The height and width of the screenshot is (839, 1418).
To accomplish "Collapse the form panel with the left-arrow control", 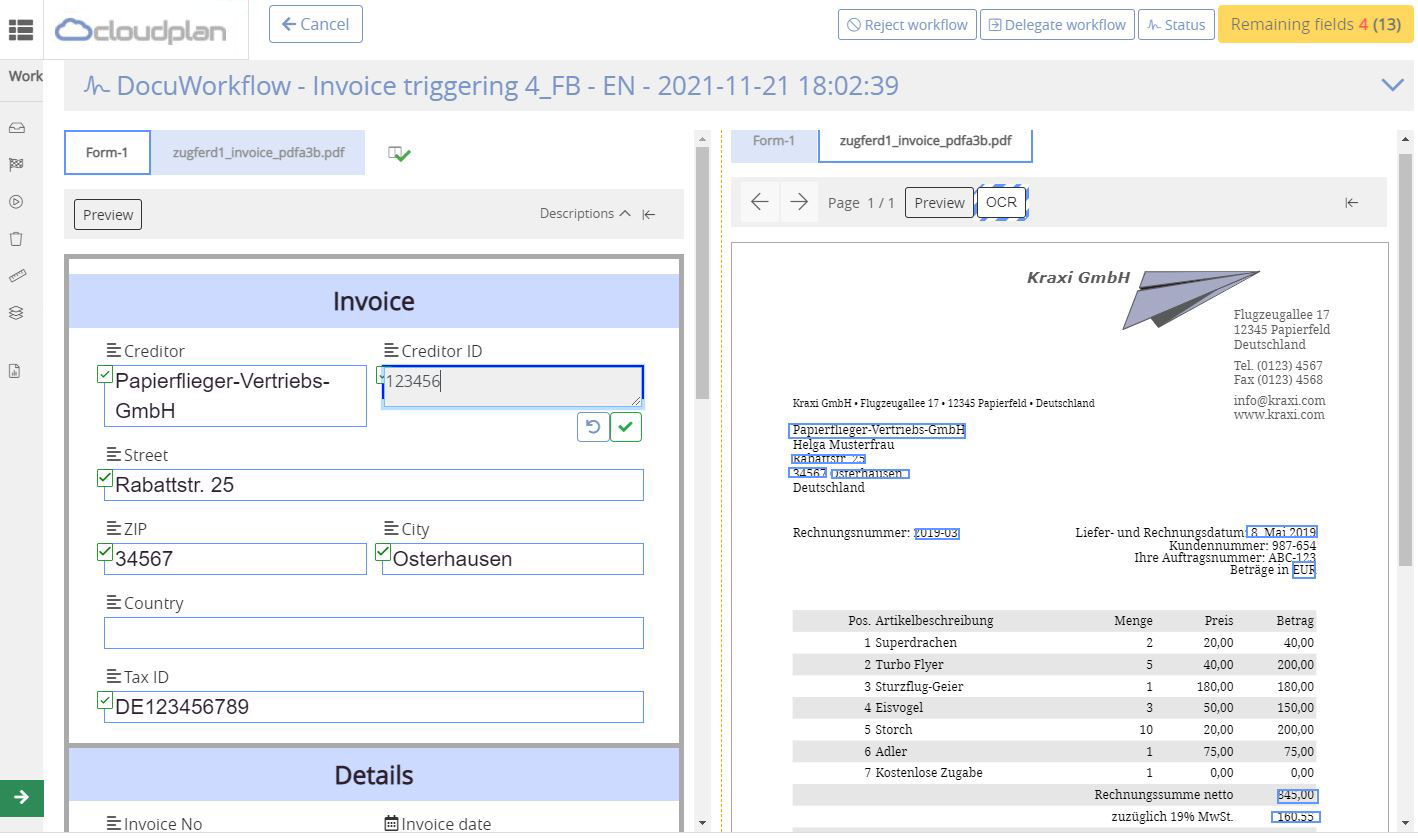I will click(648, 213).
